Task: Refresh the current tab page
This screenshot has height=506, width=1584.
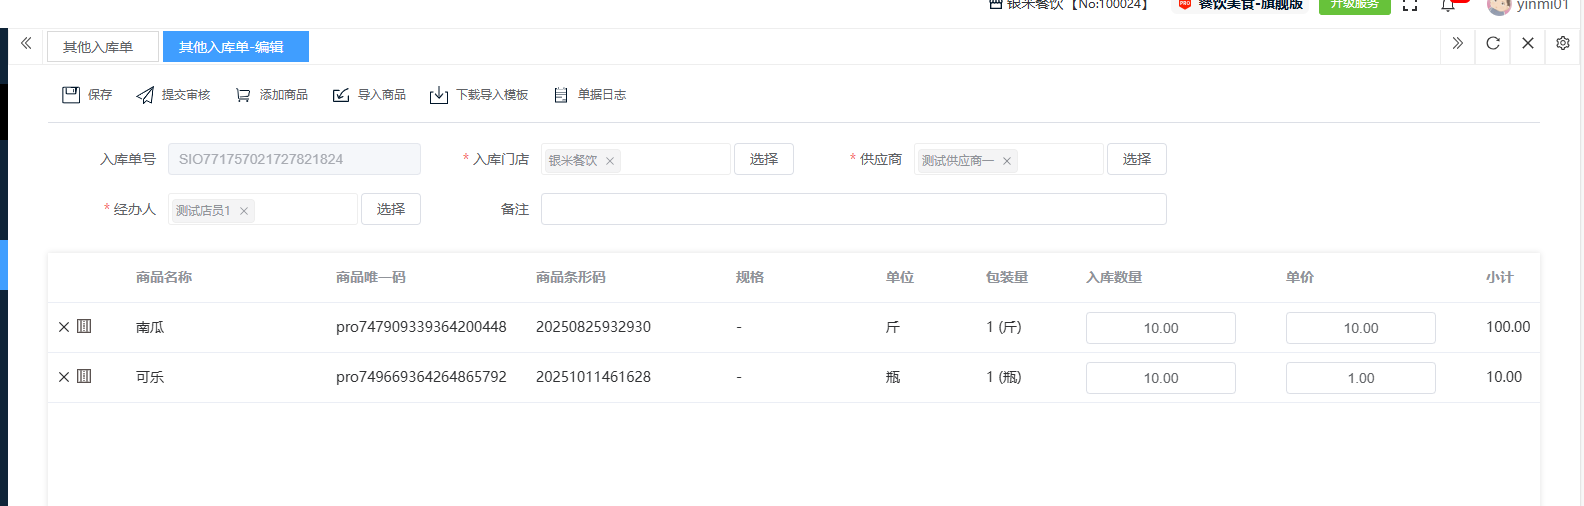Action: coord(1493,44)
